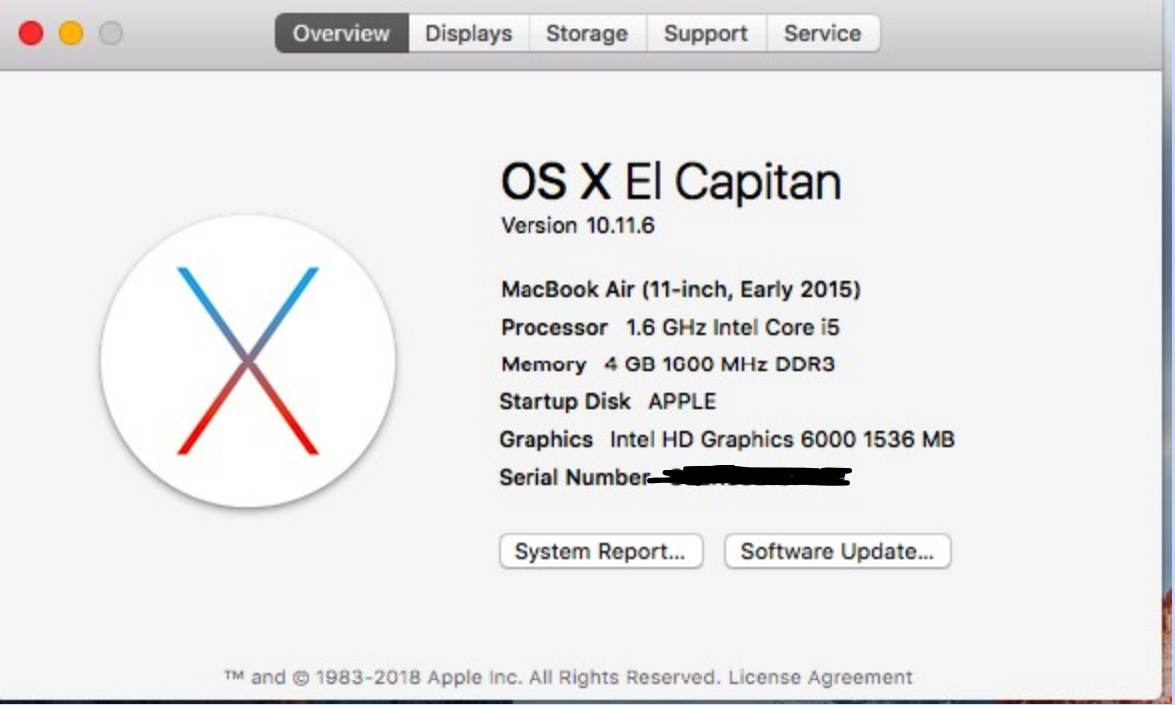Click the Intel HD Graphics 6000 line
The image size is (1175, 705).
(x=727, y=439)
